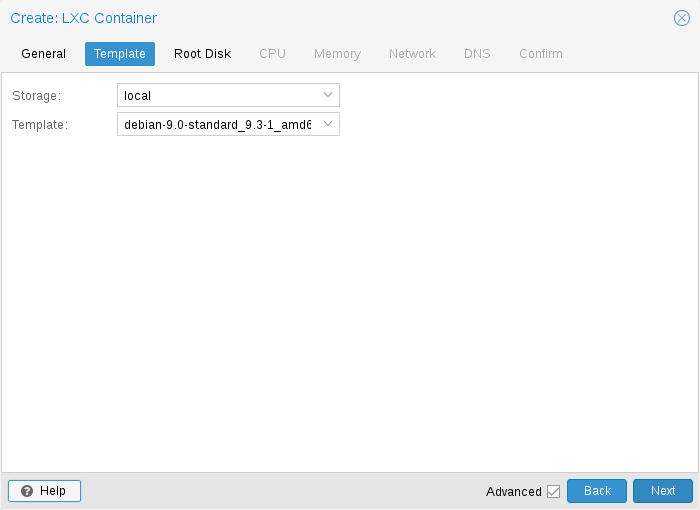
Task: Expand the Template dropdown arrow
Action: tap(328, 124)
